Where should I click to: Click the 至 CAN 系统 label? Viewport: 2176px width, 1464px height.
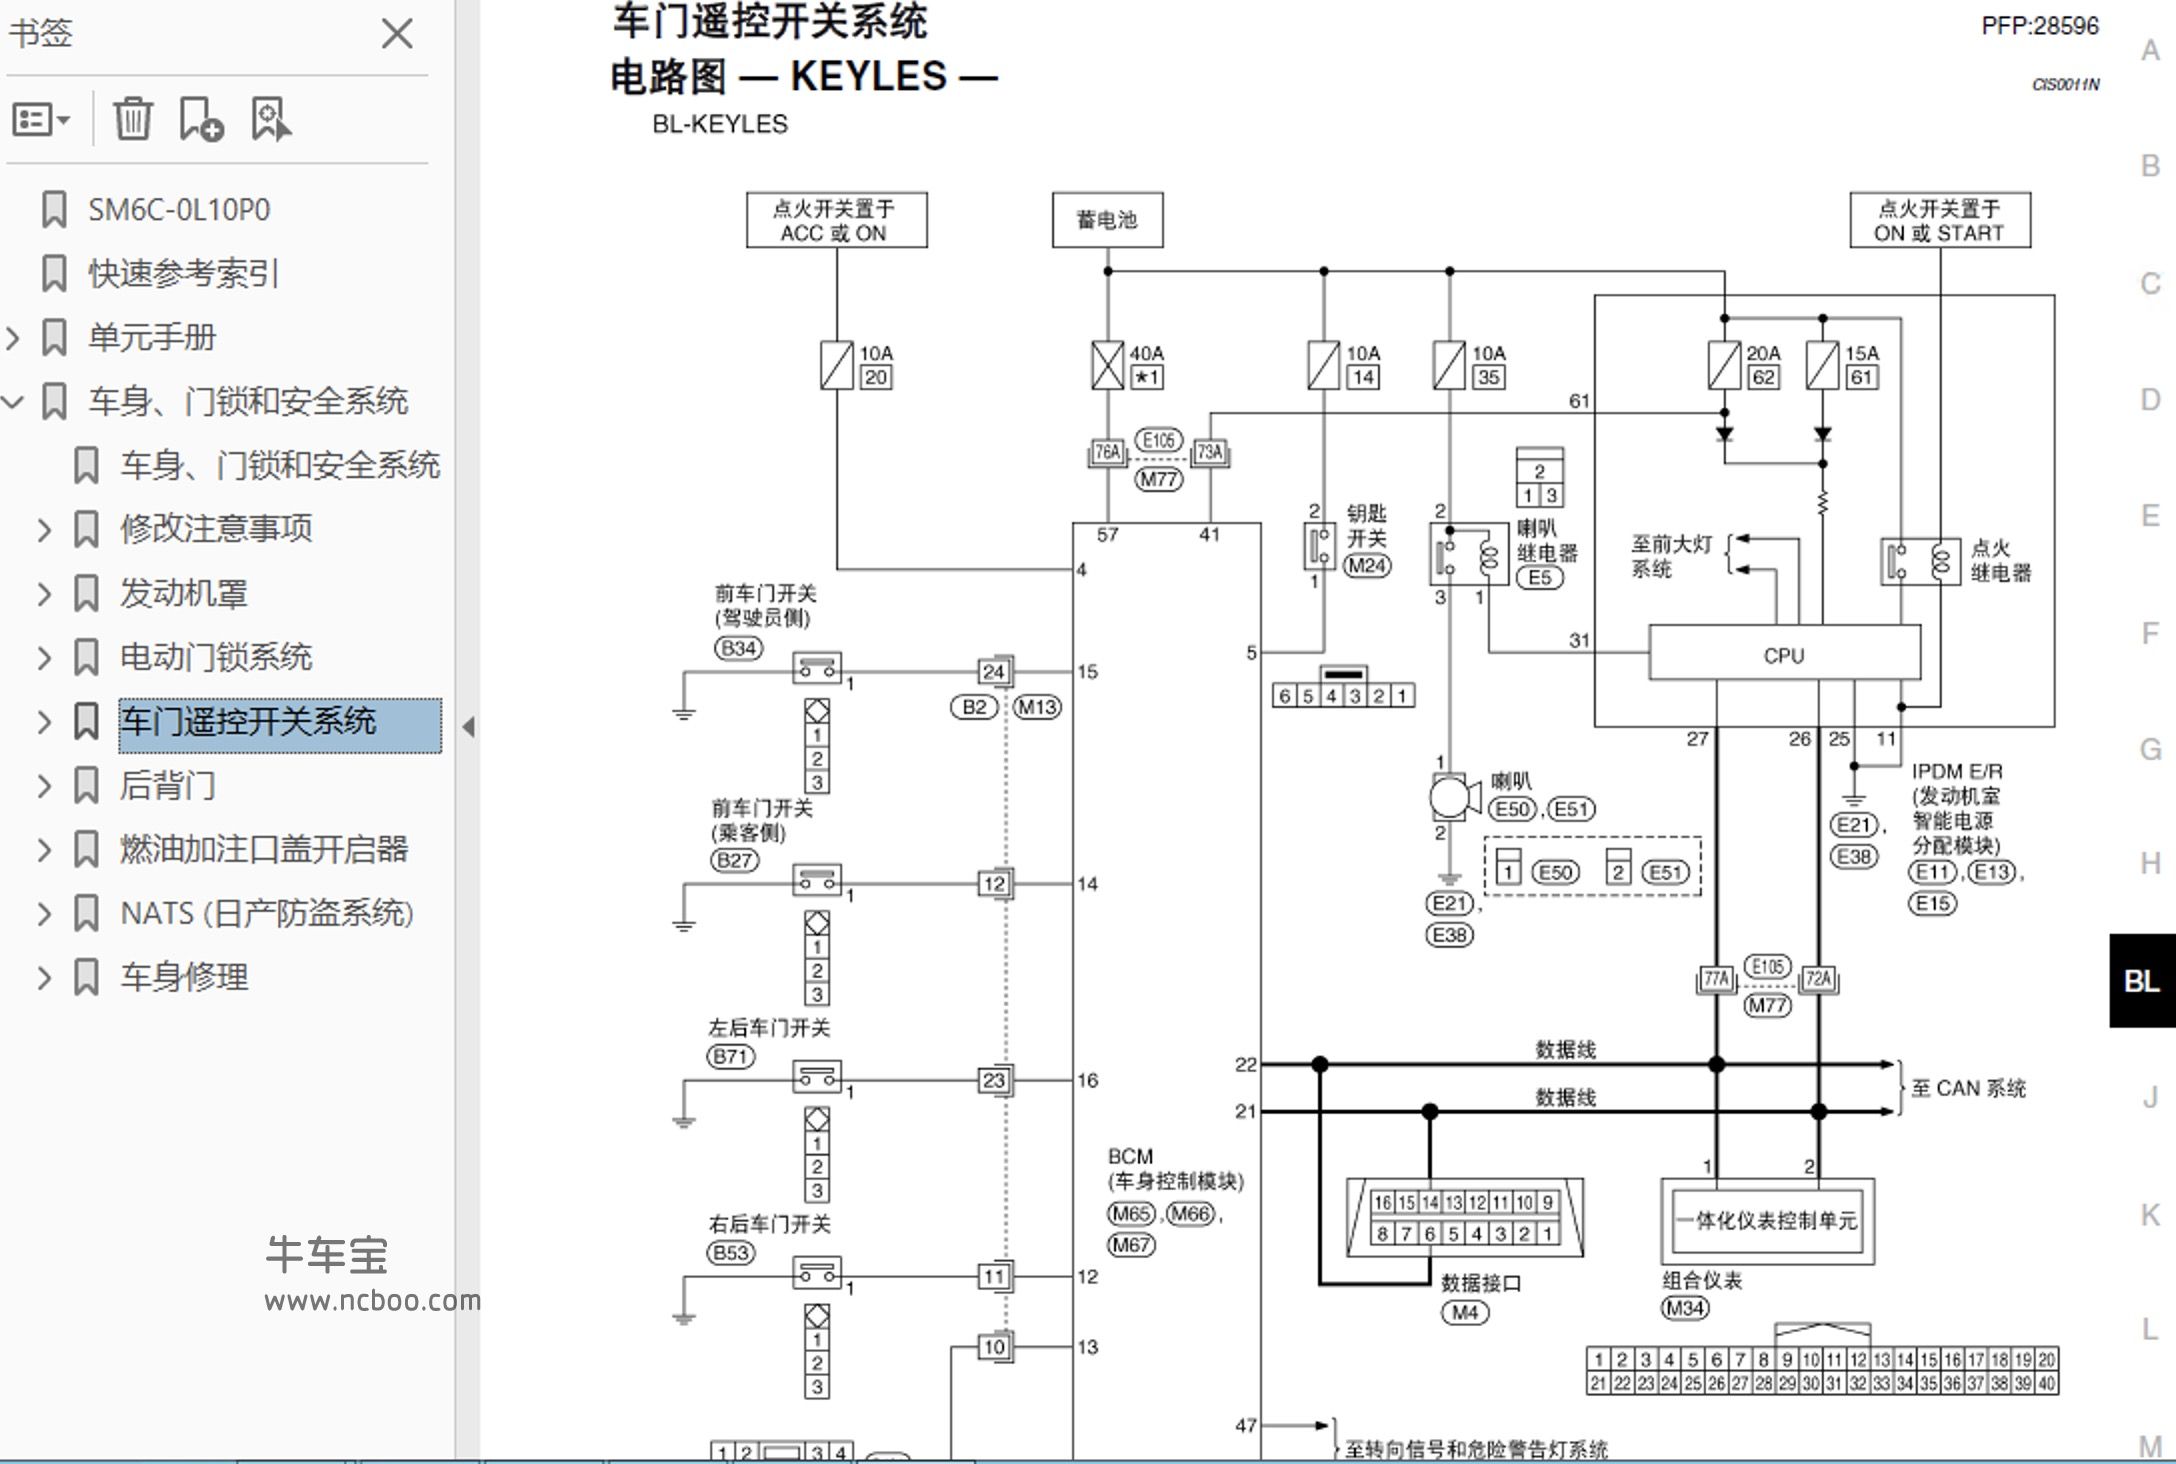(x=1968, y=1088)
